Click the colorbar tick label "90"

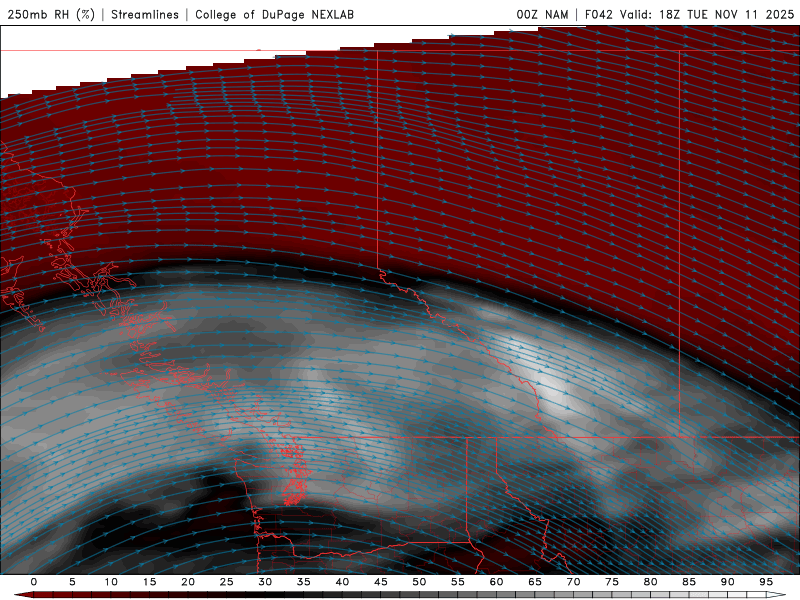coord(727,582)
